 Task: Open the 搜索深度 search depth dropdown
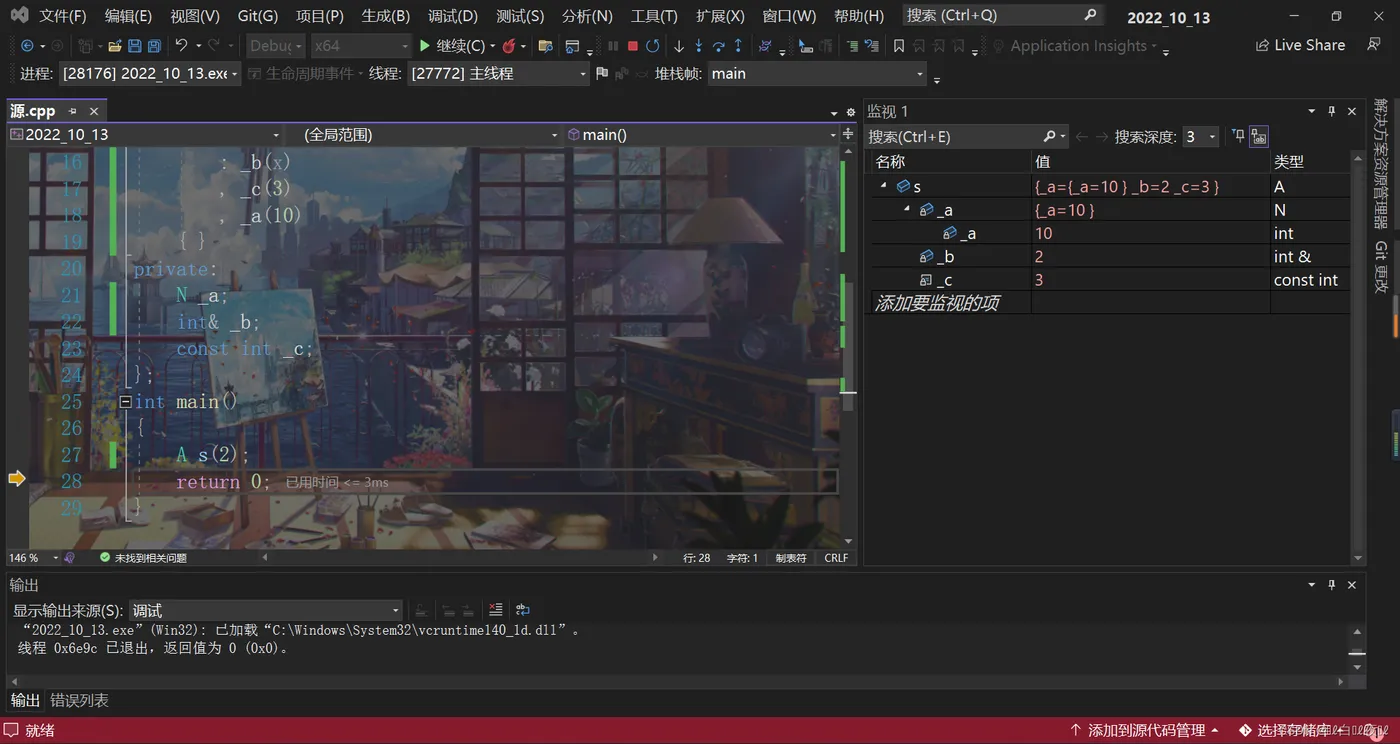click(1200, 137)
